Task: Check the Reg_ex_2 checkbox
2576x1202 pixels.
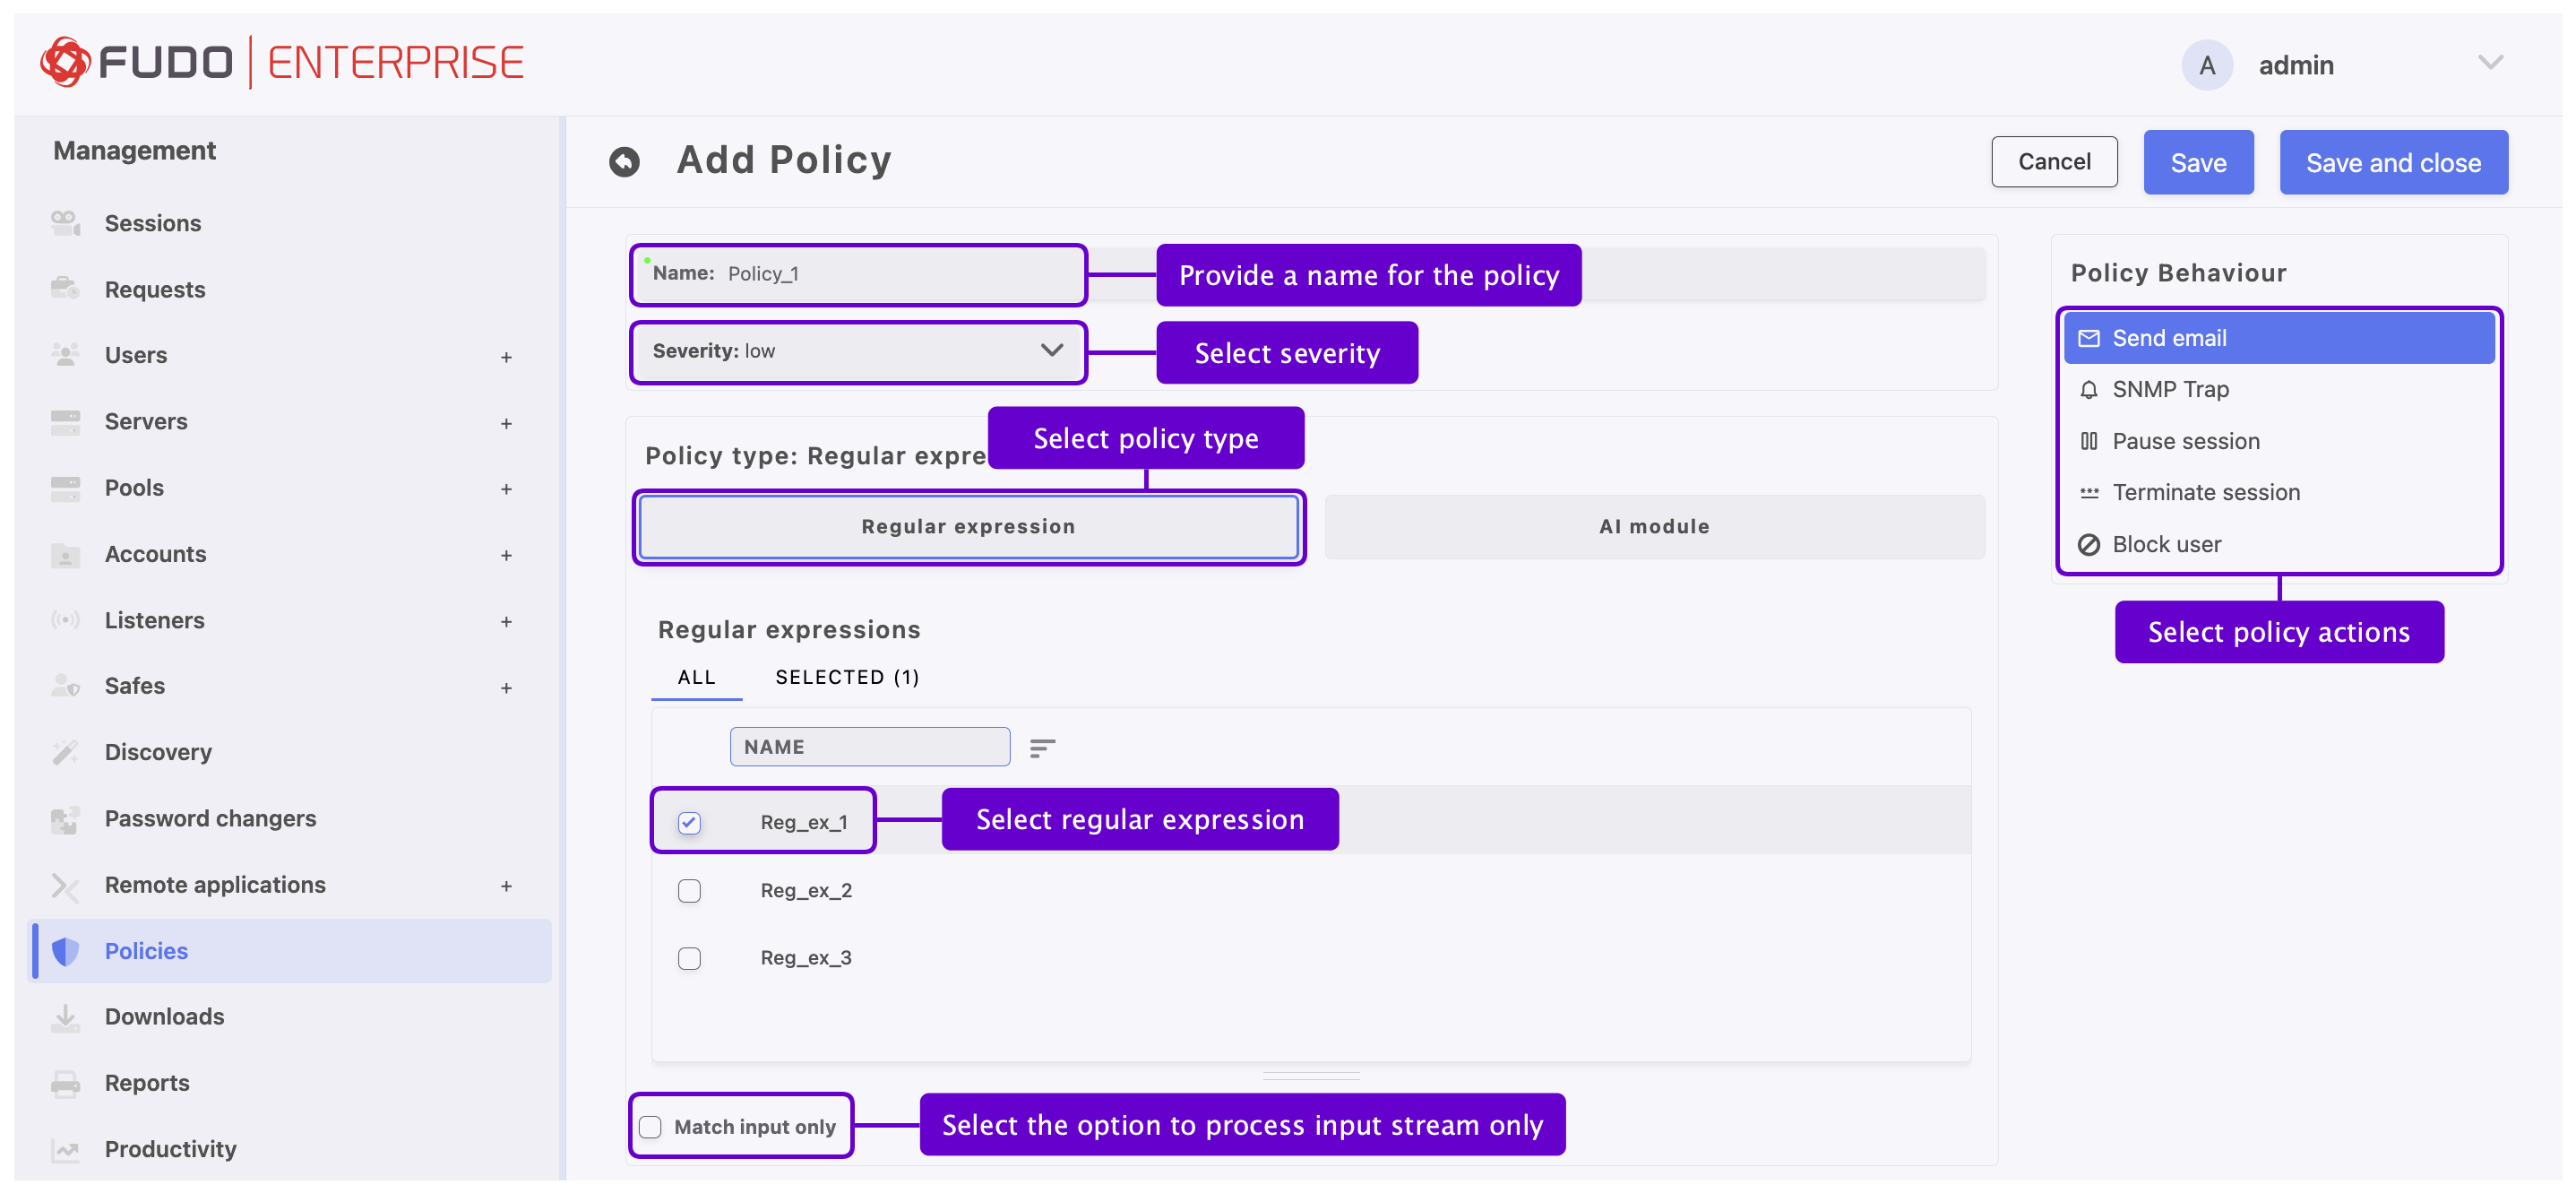Action: [689, 890]
